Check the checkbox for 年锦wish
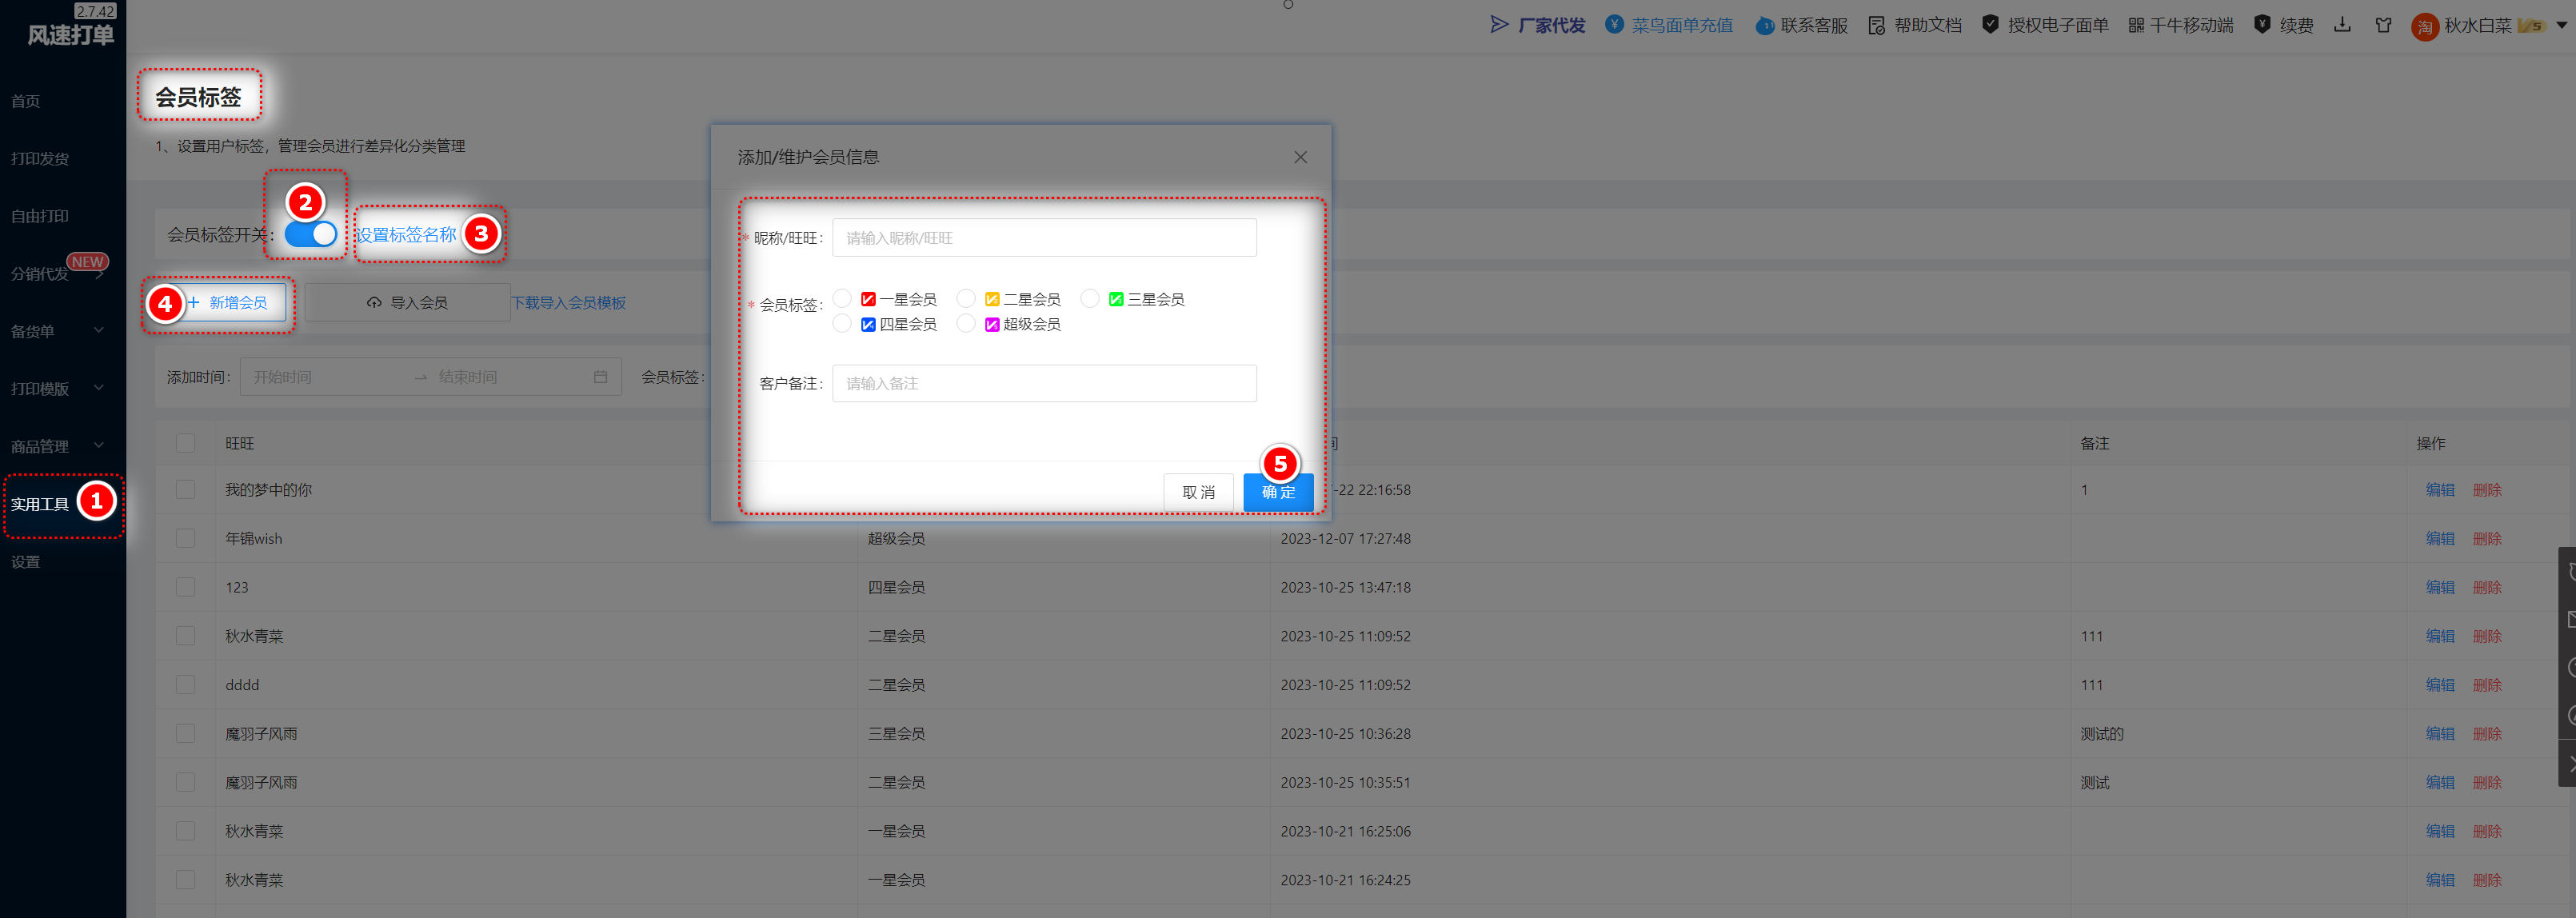2576x918 pixels. pyautogui.click(x=186, y=539)
